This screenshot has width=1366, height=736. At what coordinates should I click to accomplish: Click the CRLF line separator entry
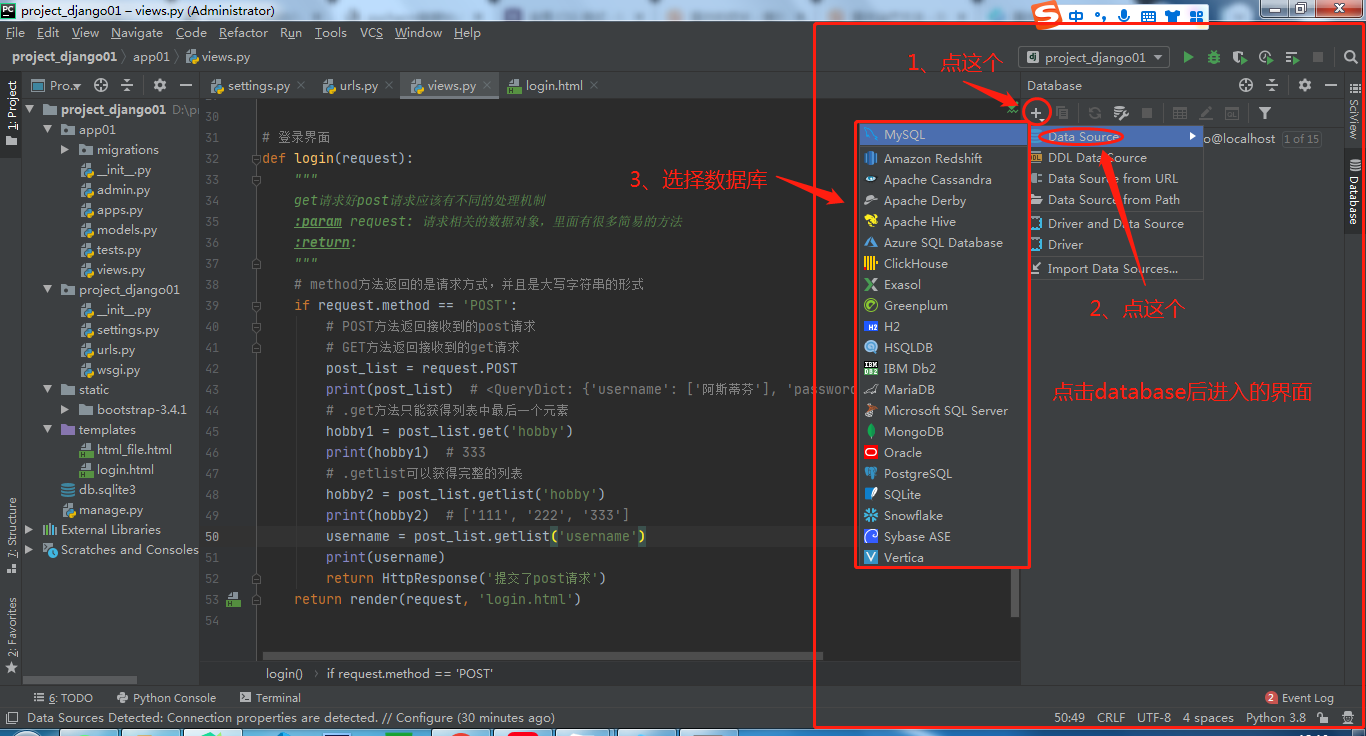click(x=1110, y=718)
